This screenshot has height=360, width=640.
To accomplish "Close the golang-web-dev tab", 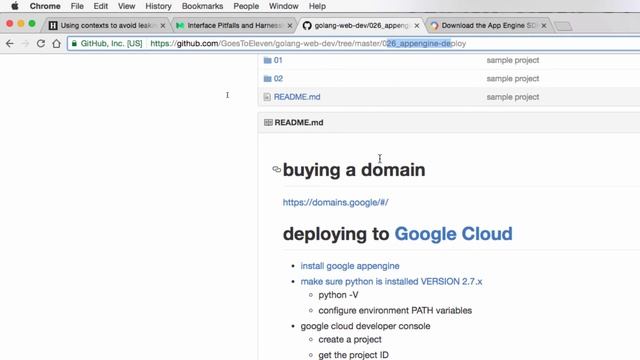I will point(417,26).
